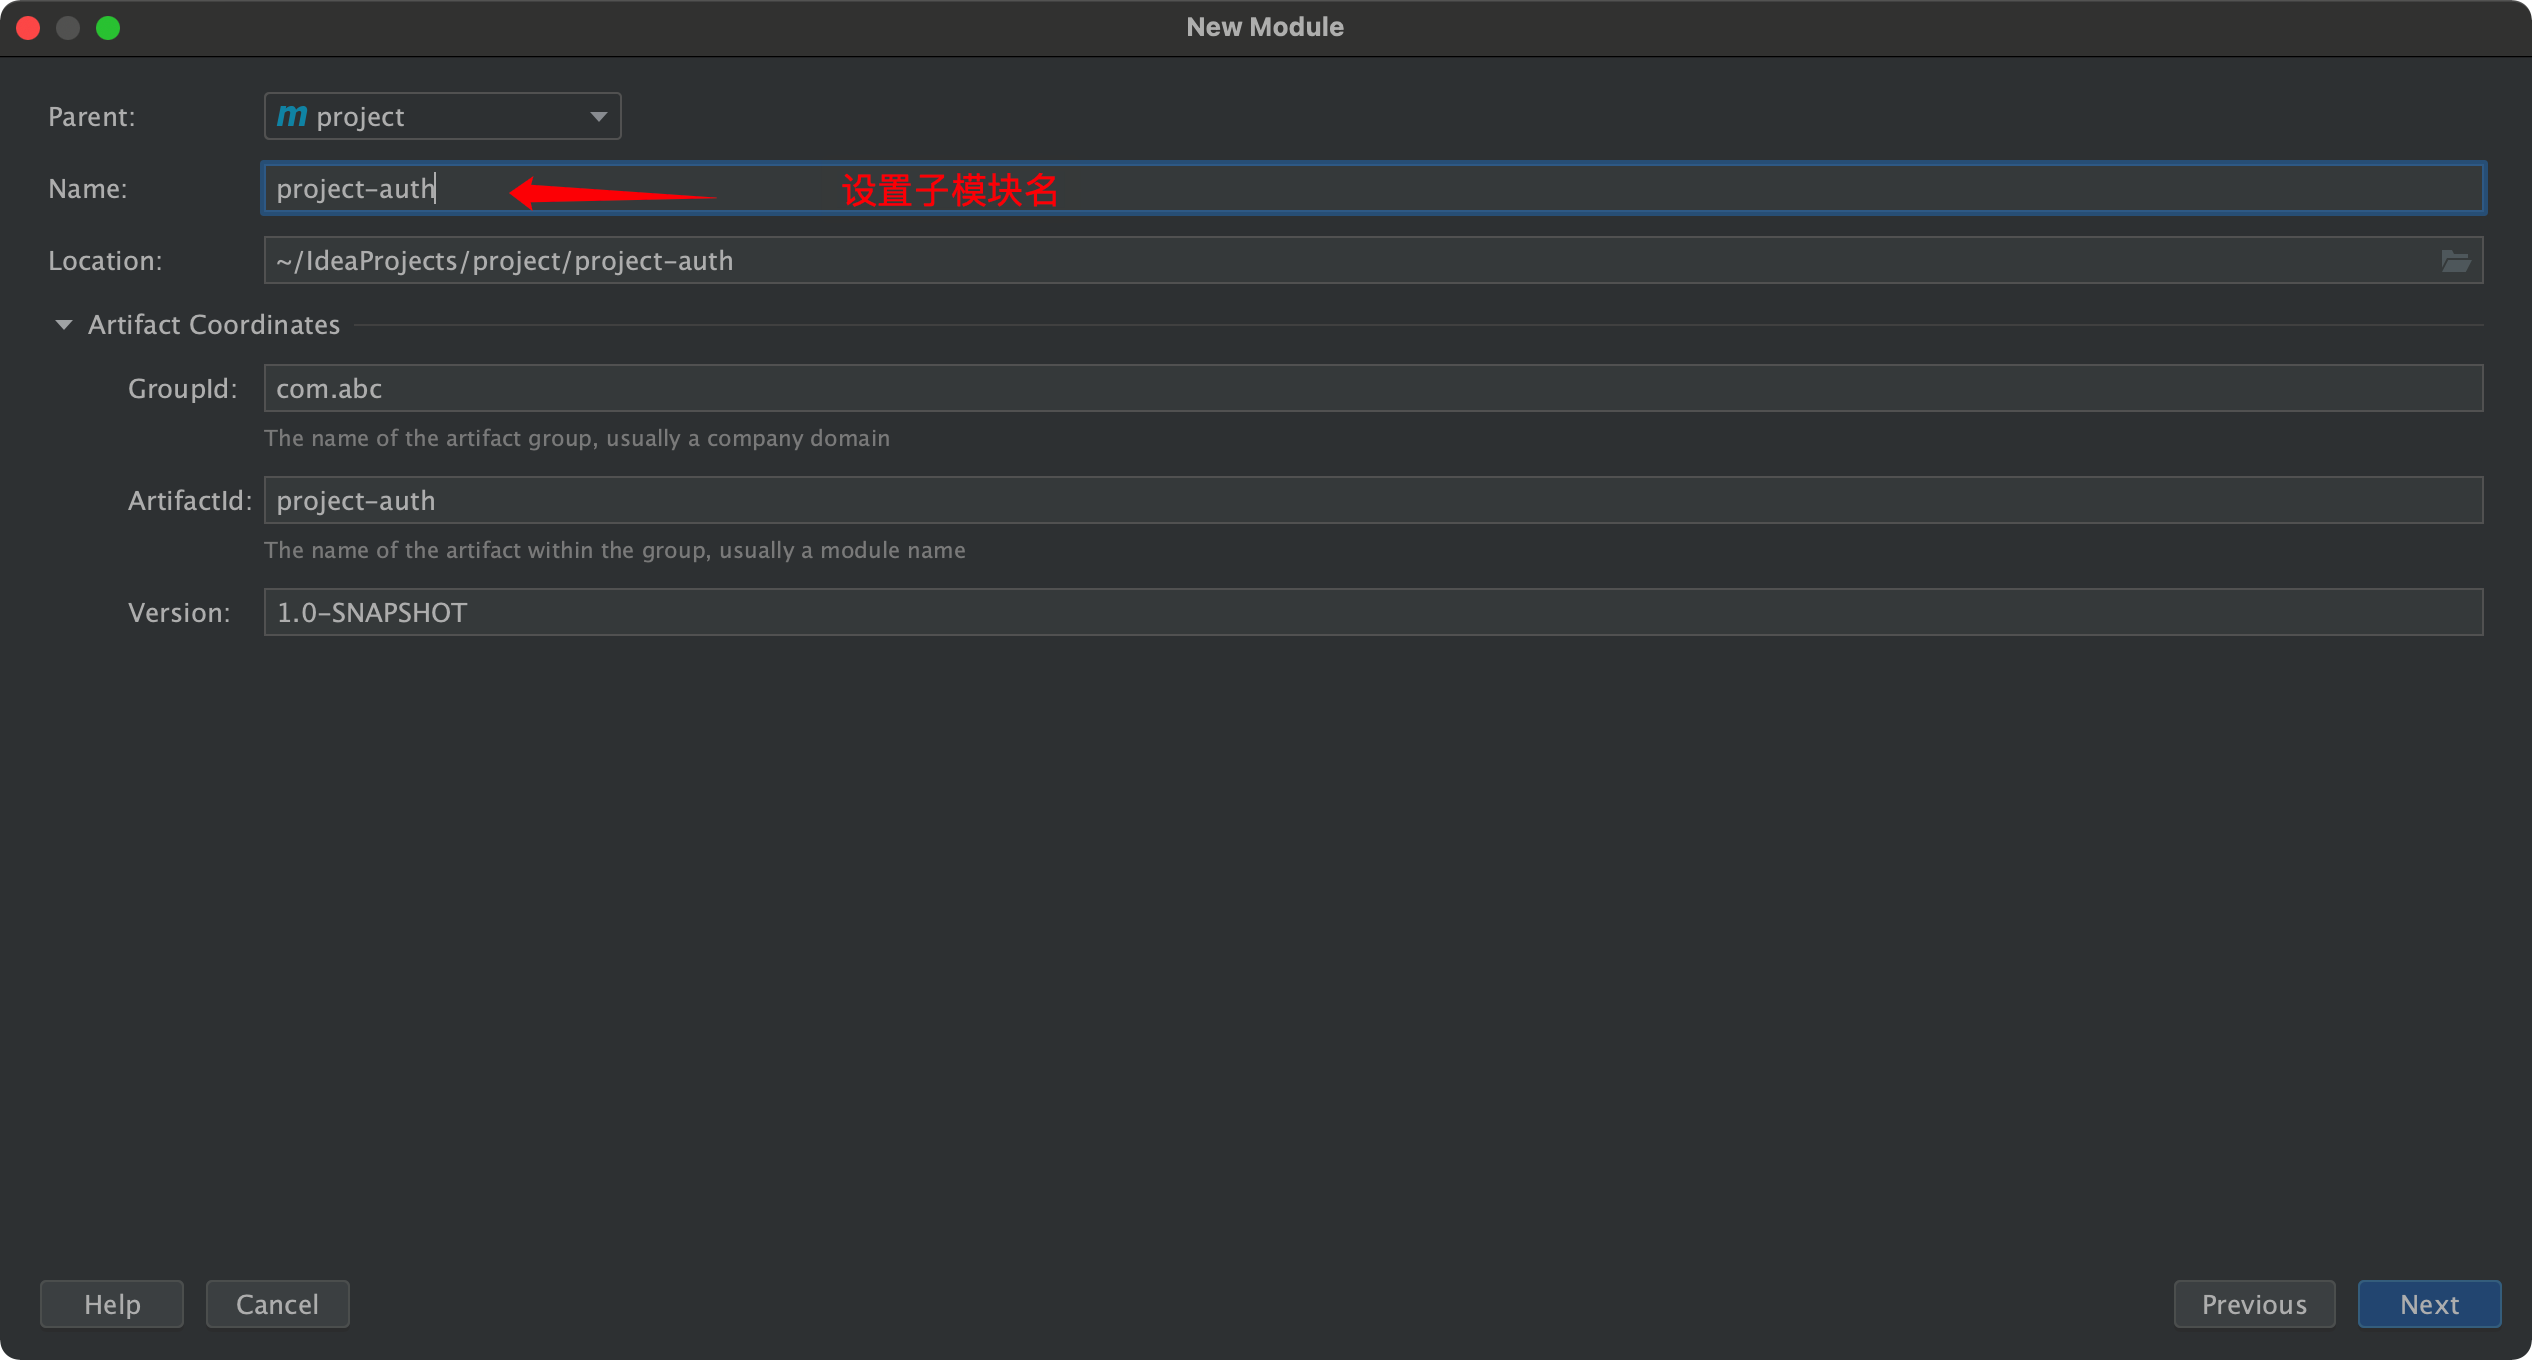Image resolution: width=2532 pixels, height=1360 pixels.
Task: Click the GroupId hint text about company domain
Action: pyautogui.click(x=576, y=438)
